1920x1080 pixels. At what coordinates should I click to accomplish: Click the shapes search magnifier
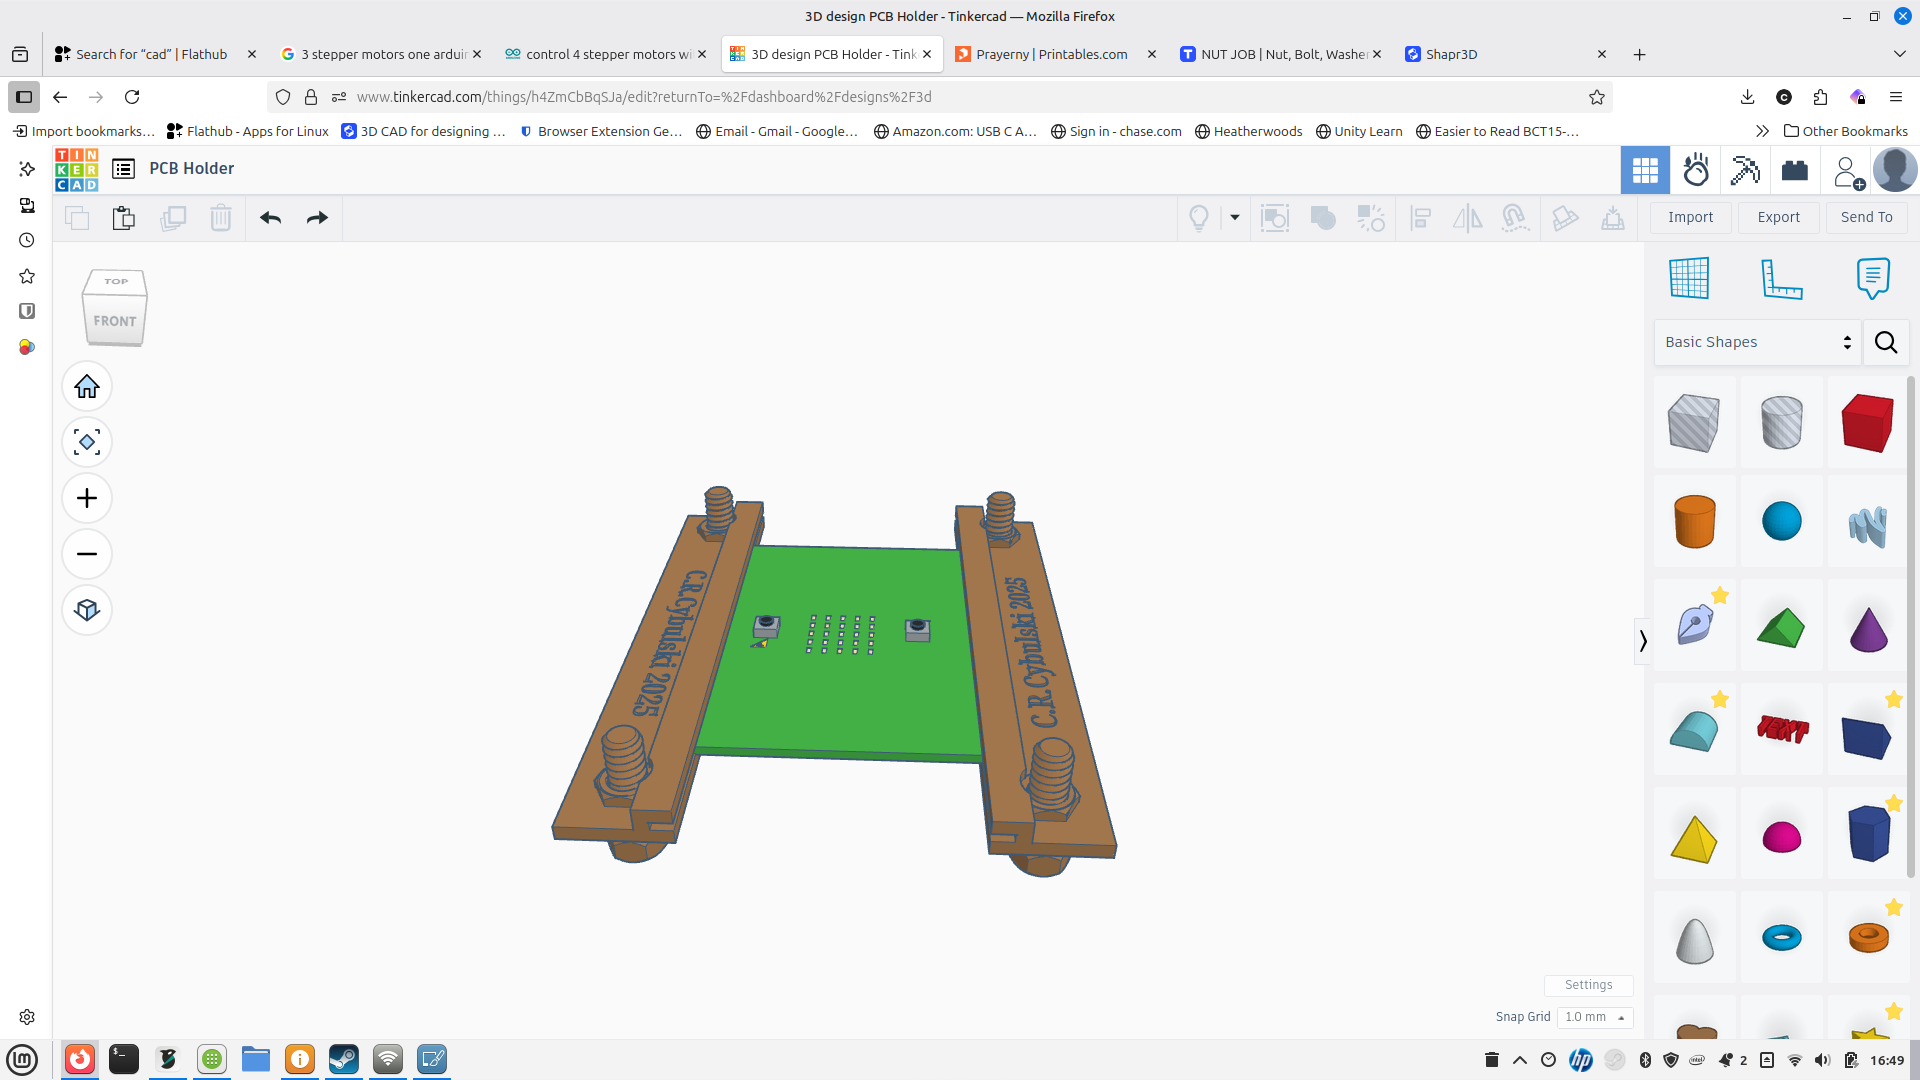coord(1886,342)
